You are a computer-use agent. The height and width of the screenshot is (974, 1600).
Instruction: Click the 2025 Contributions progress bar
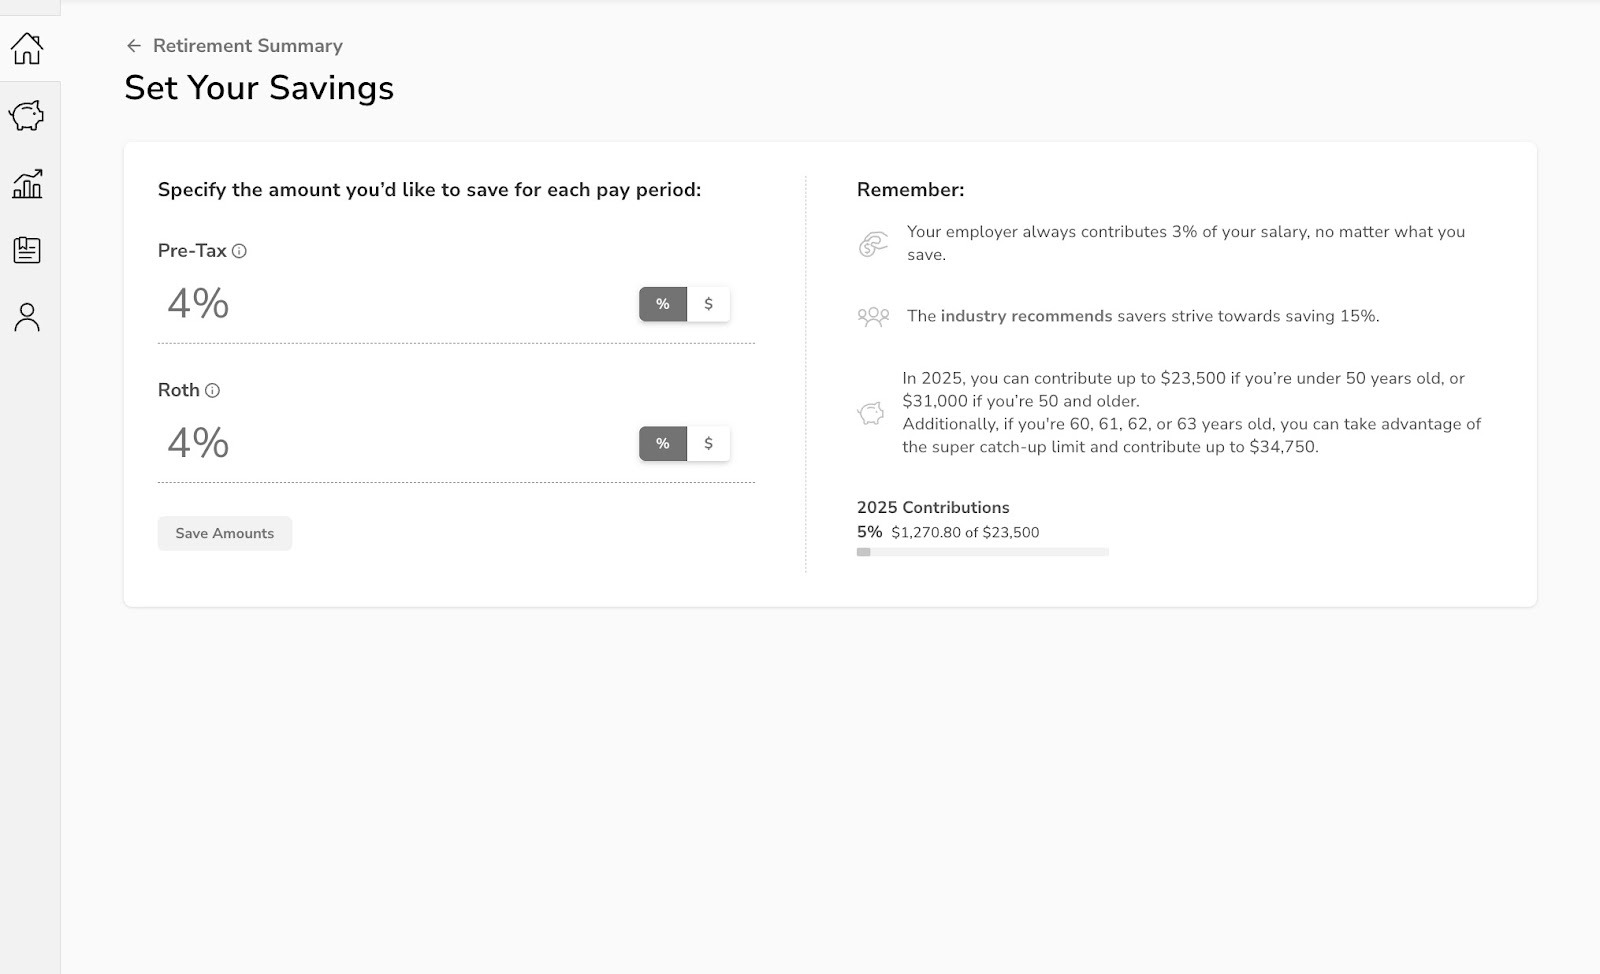[982, 552]
